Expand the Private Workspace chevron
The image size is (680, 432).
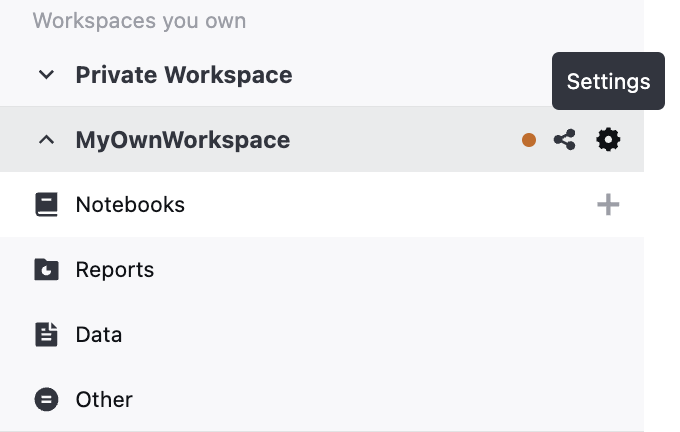click(x=46, y=75)
